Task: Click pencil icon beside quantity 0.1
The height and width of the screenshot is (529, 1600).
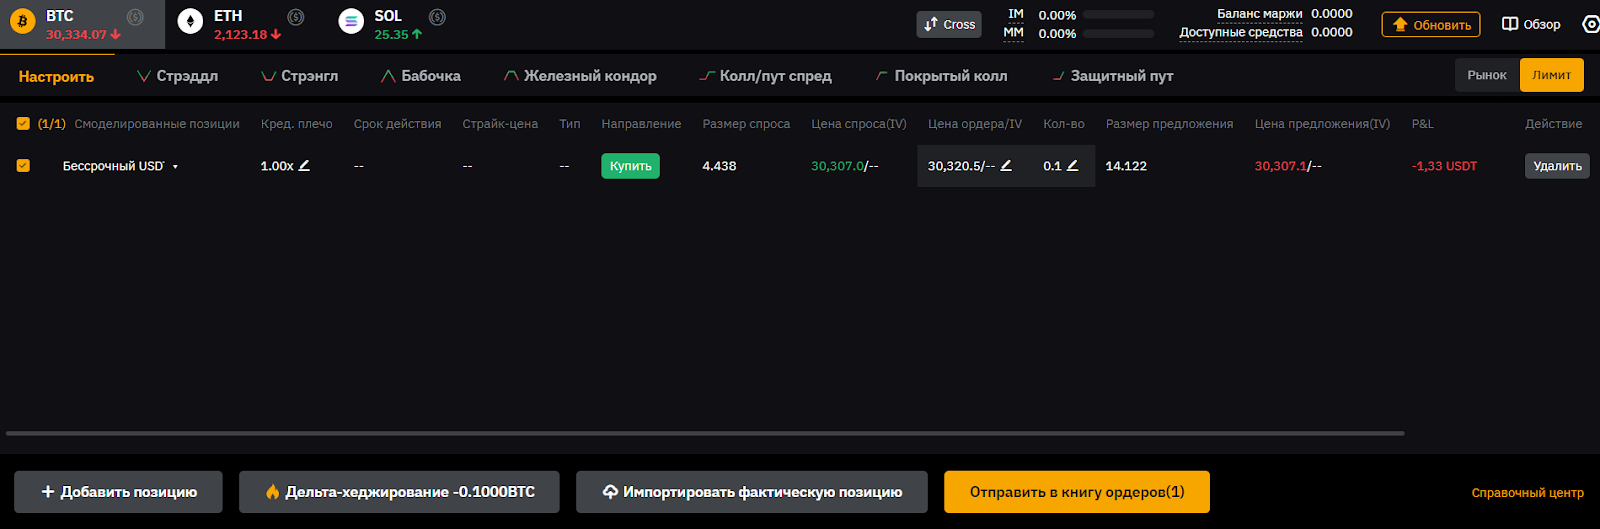Action: click(x=1072, y=166)
